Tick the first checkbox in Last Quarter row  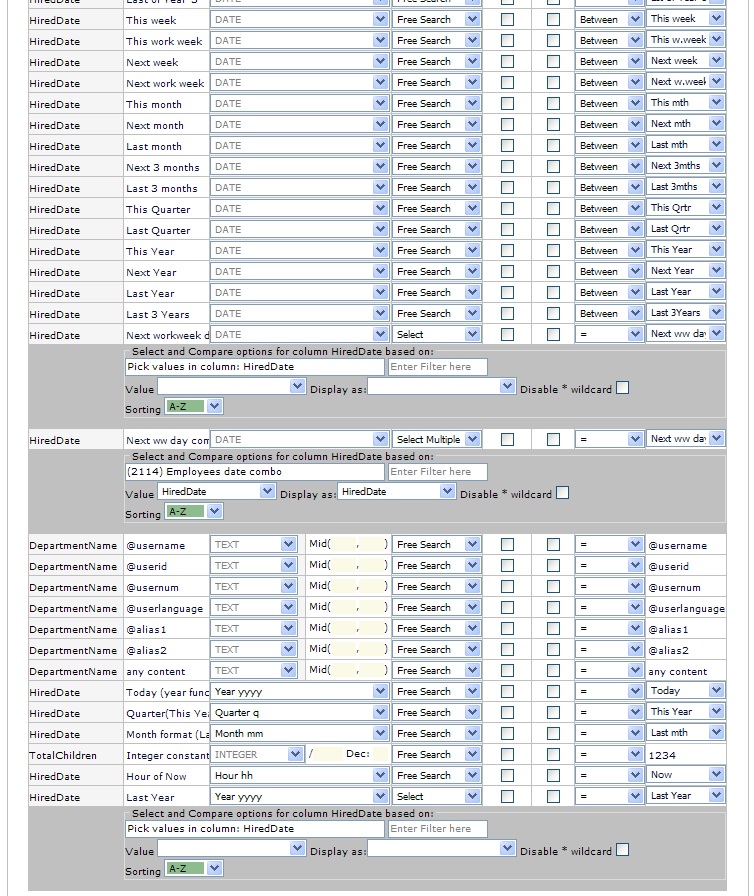(x=507, y=230)
